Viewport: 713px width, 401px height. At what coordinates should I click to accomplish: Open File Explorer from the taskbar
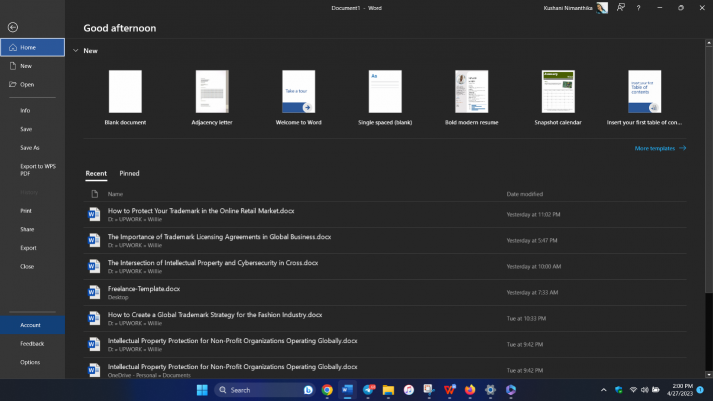pyautogui.click(x=388, y=390)
